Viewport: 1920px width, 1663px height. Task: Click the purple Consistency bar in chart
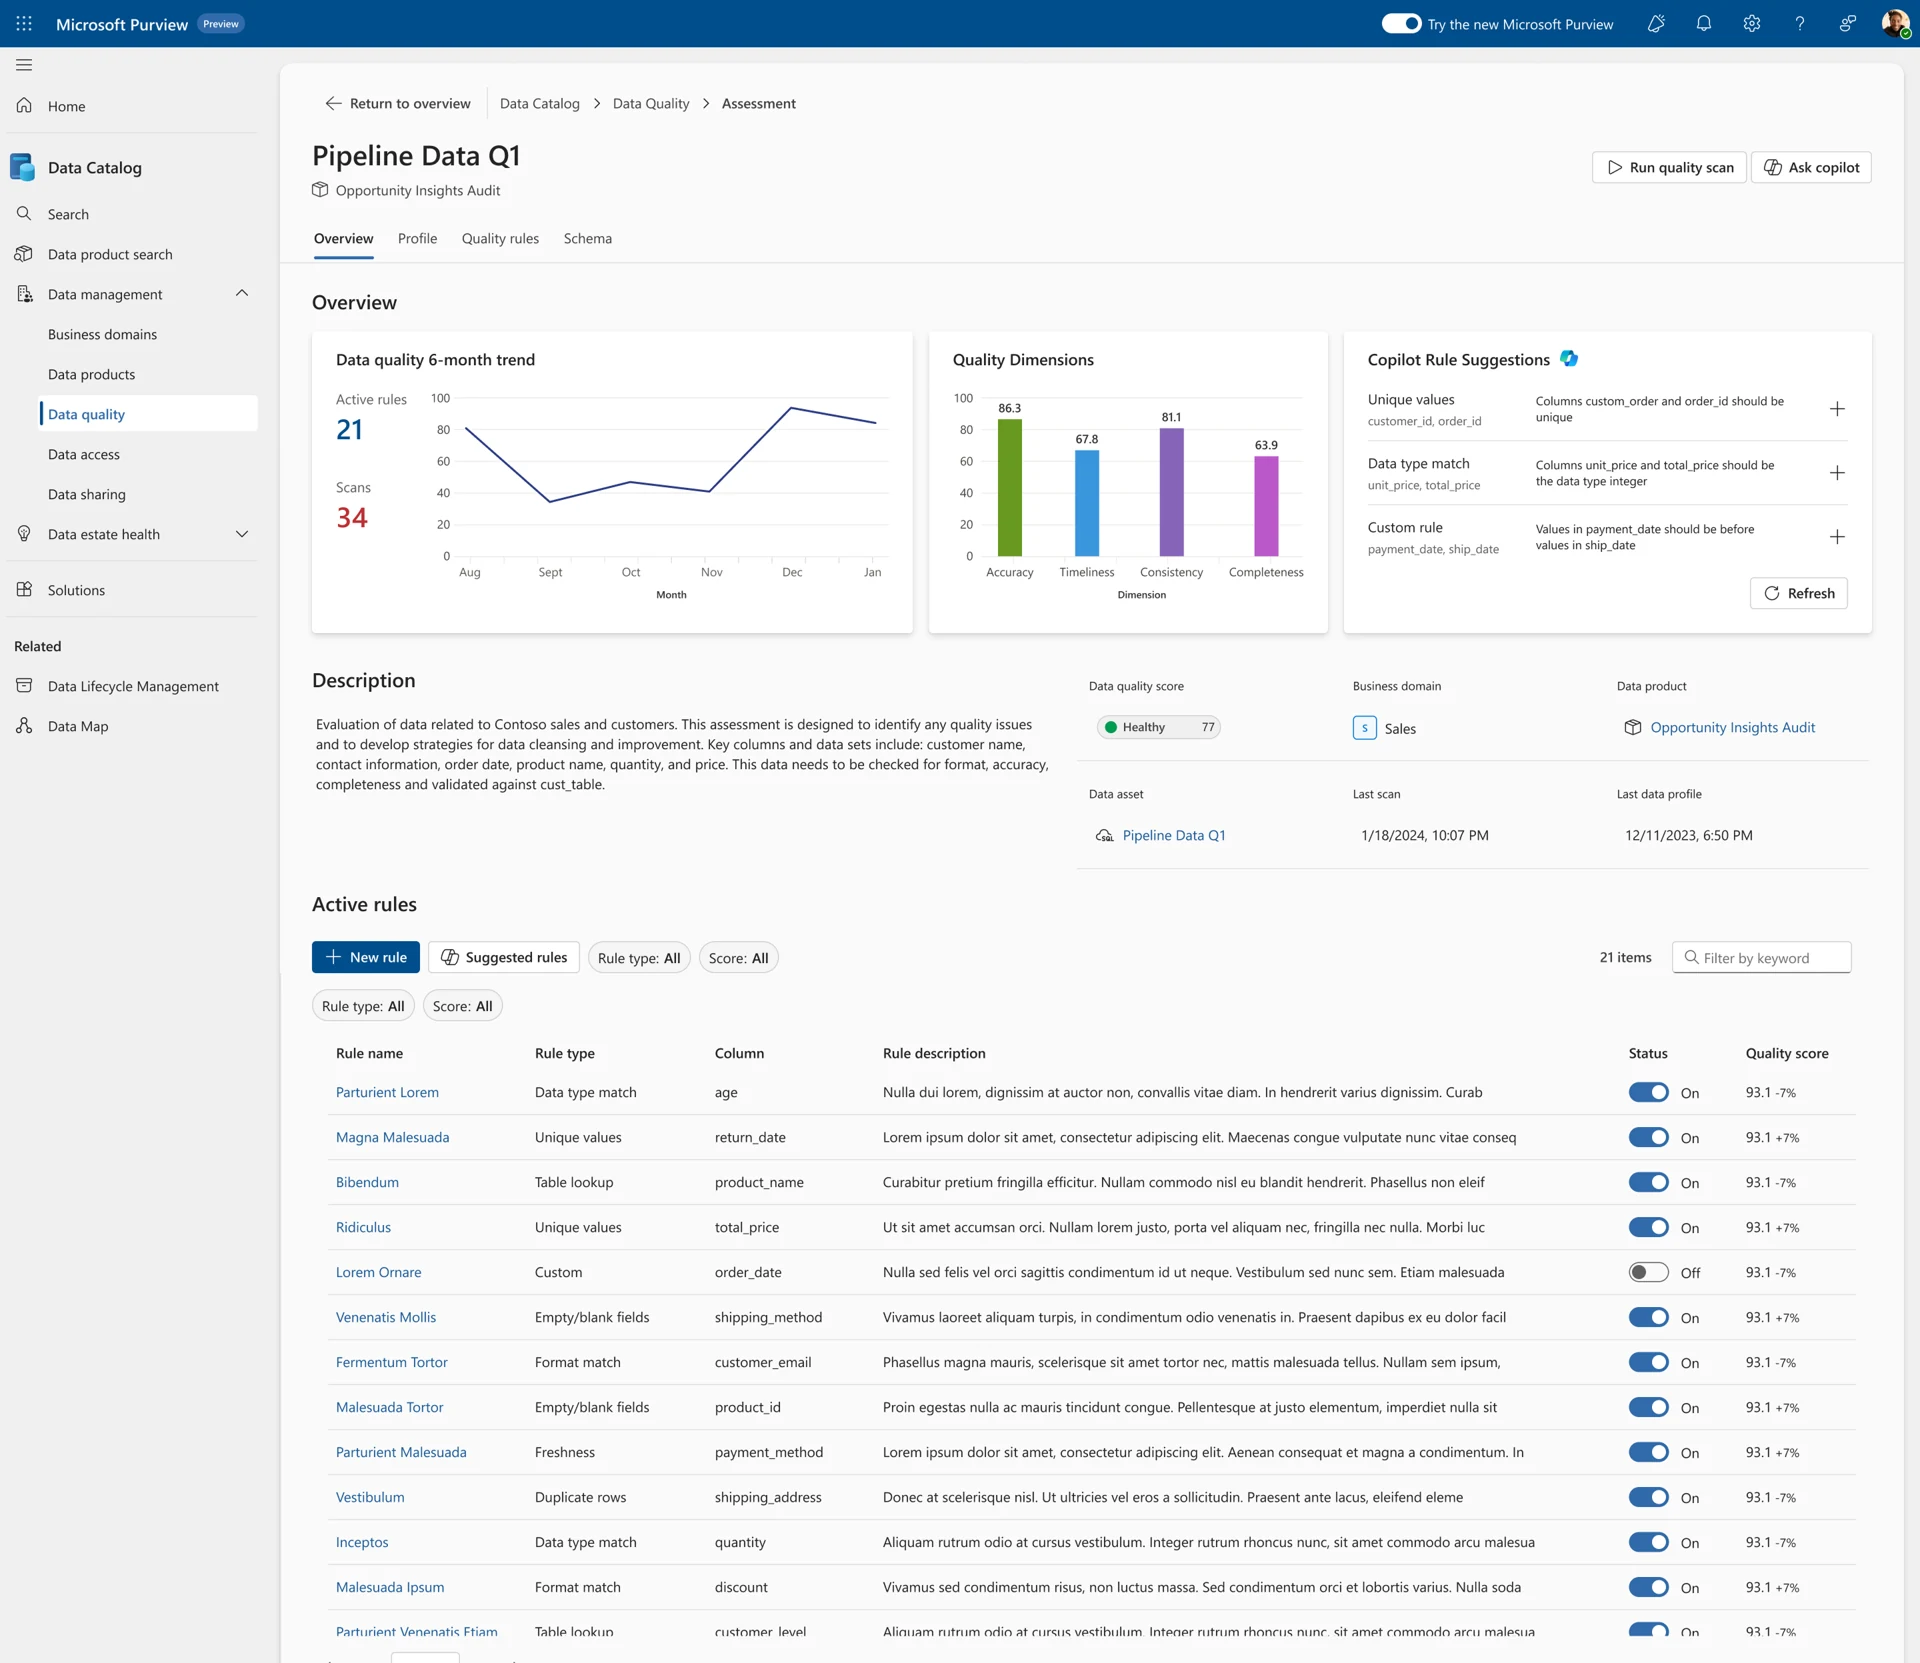(x=1171, y=492)
